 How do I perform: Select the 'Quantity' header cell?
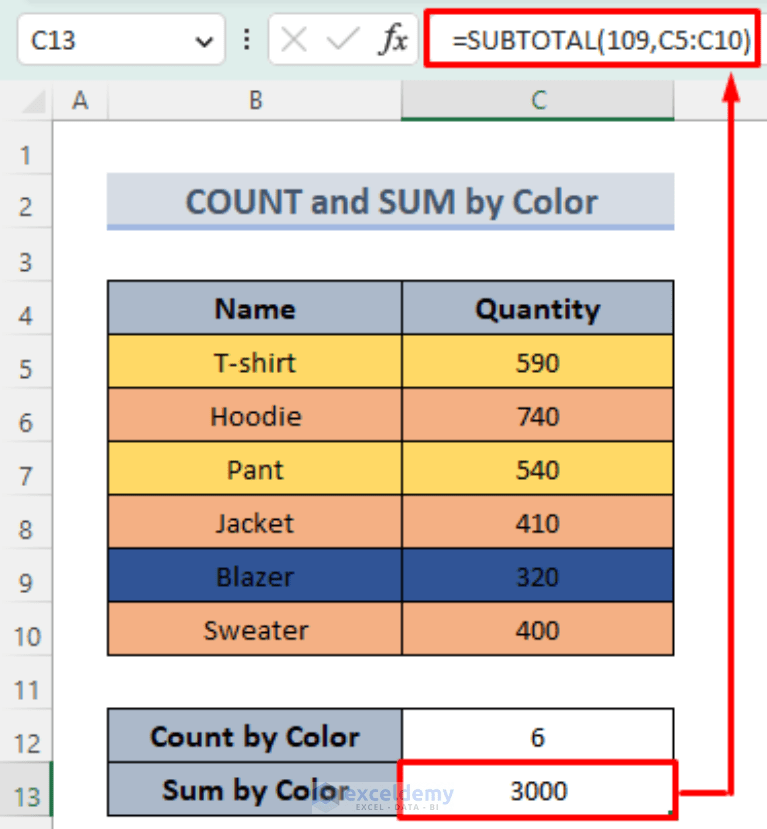(x=538, y=308)
